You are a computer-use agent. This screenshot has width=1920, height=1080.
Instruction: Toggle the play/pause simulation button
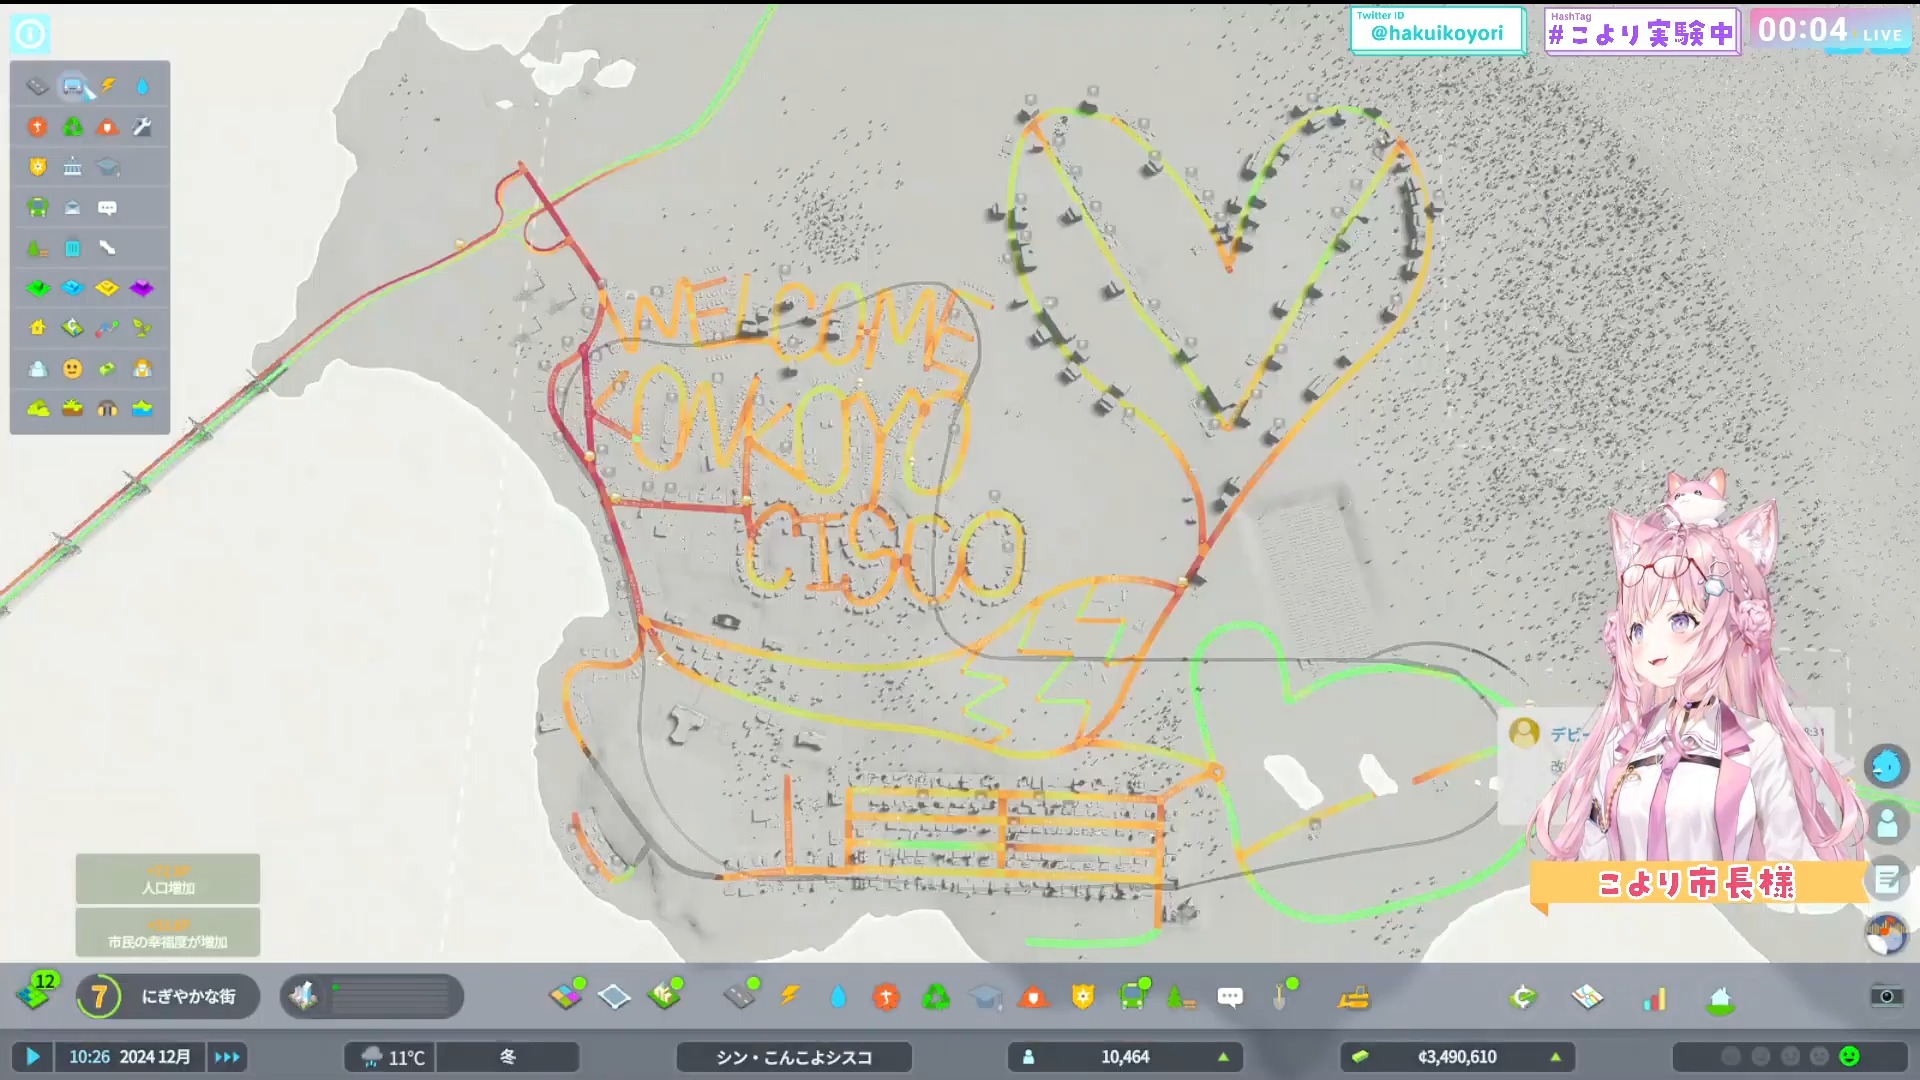pos(33,1057)
